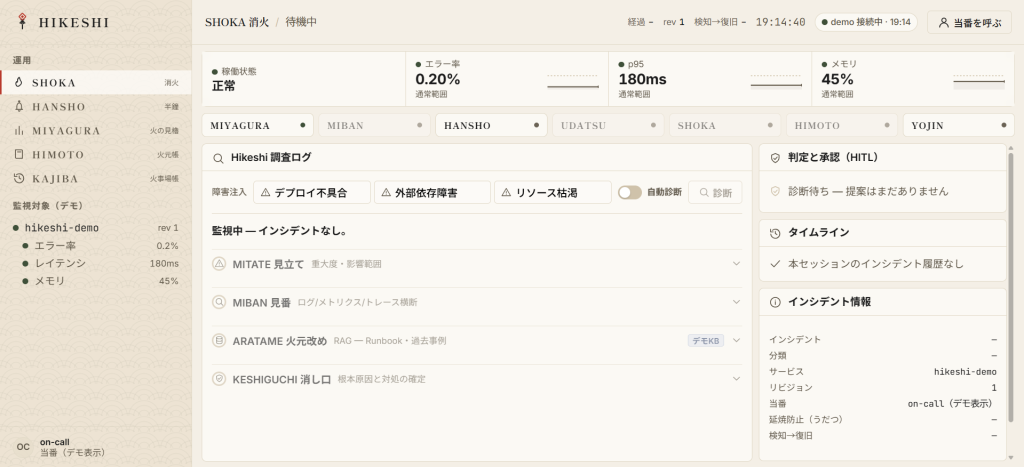Select the HIMOTO stage tab
This screenshot has height=467, width=1024.
coord(842,125)
